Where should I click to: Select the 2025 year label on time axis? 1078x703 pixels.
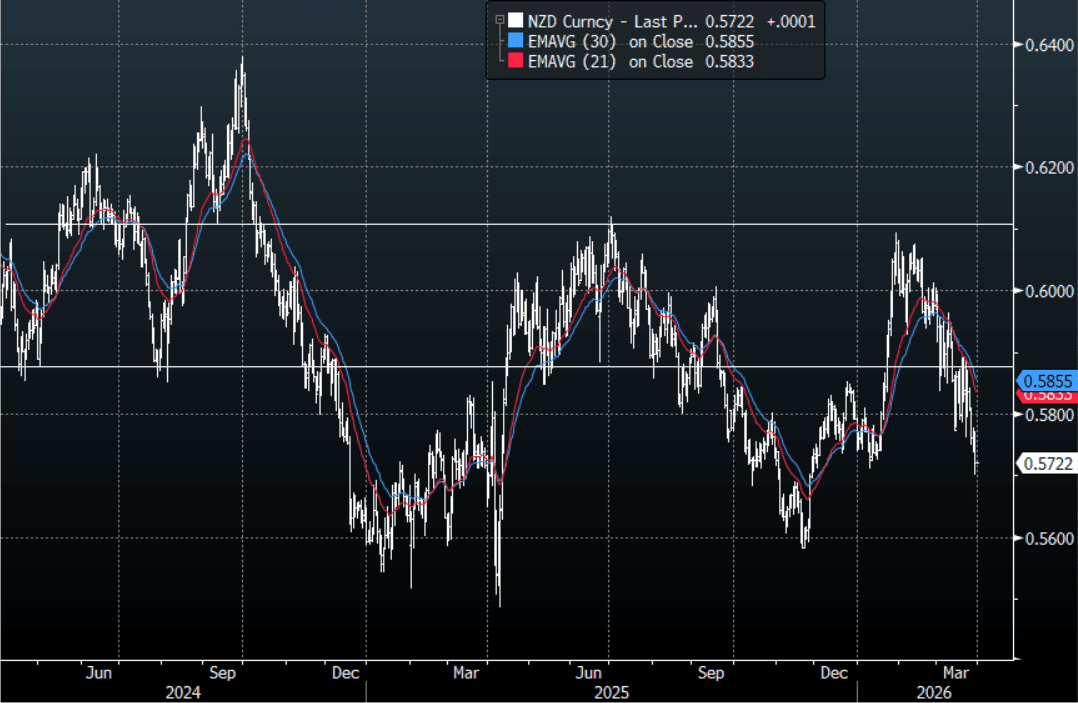coord(611,691)
